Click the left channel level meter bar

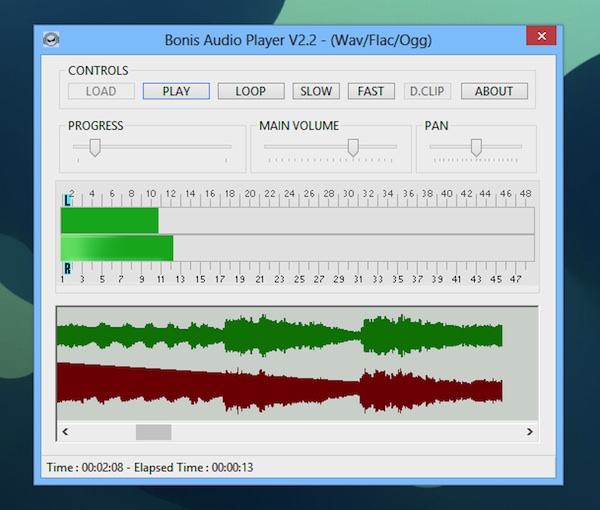(x=298, y=220)
